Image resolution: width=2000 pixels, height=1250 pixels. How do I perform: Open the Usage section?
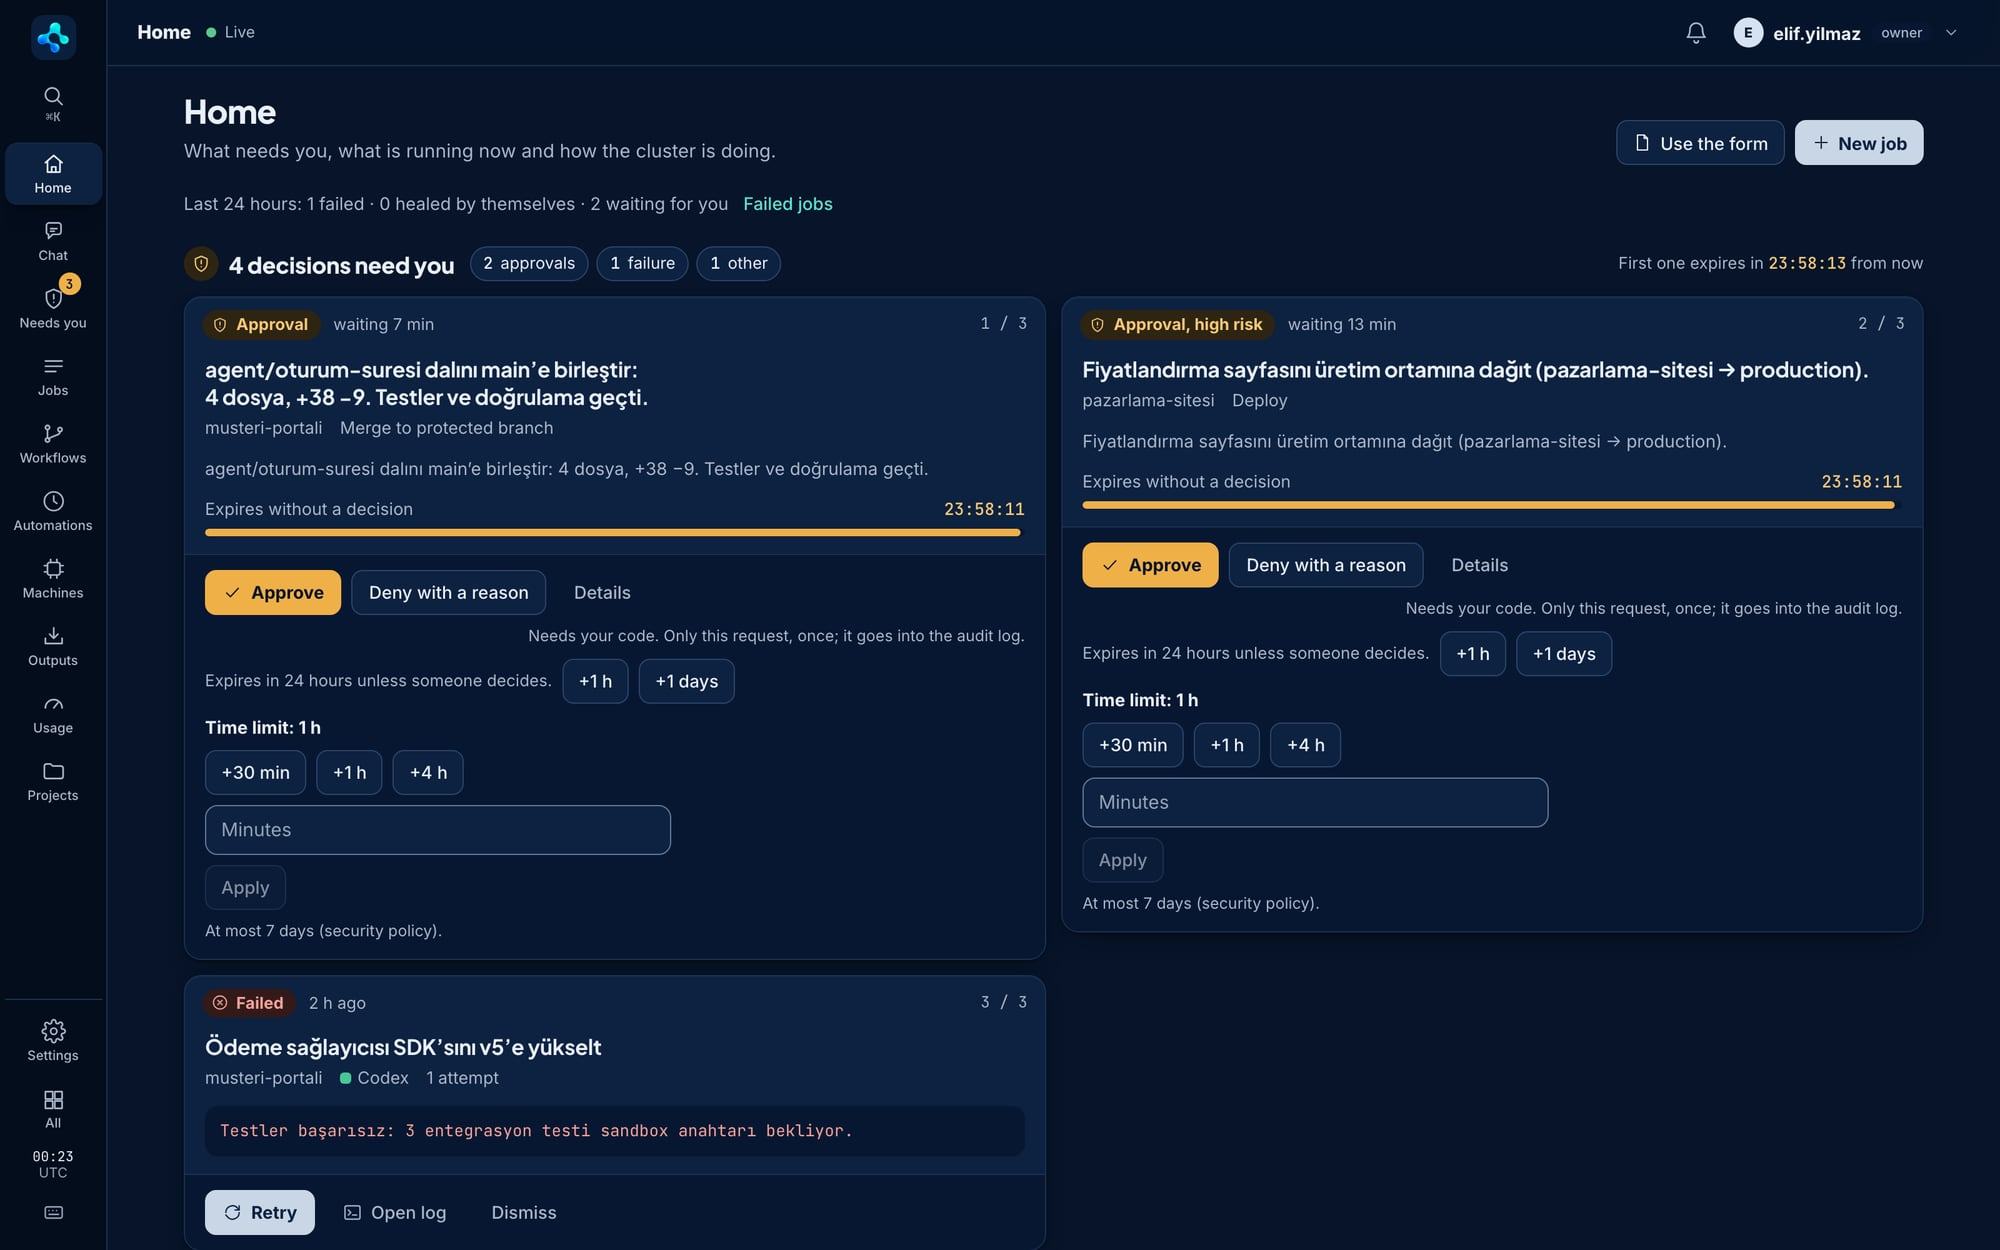(x=53, y=713)
